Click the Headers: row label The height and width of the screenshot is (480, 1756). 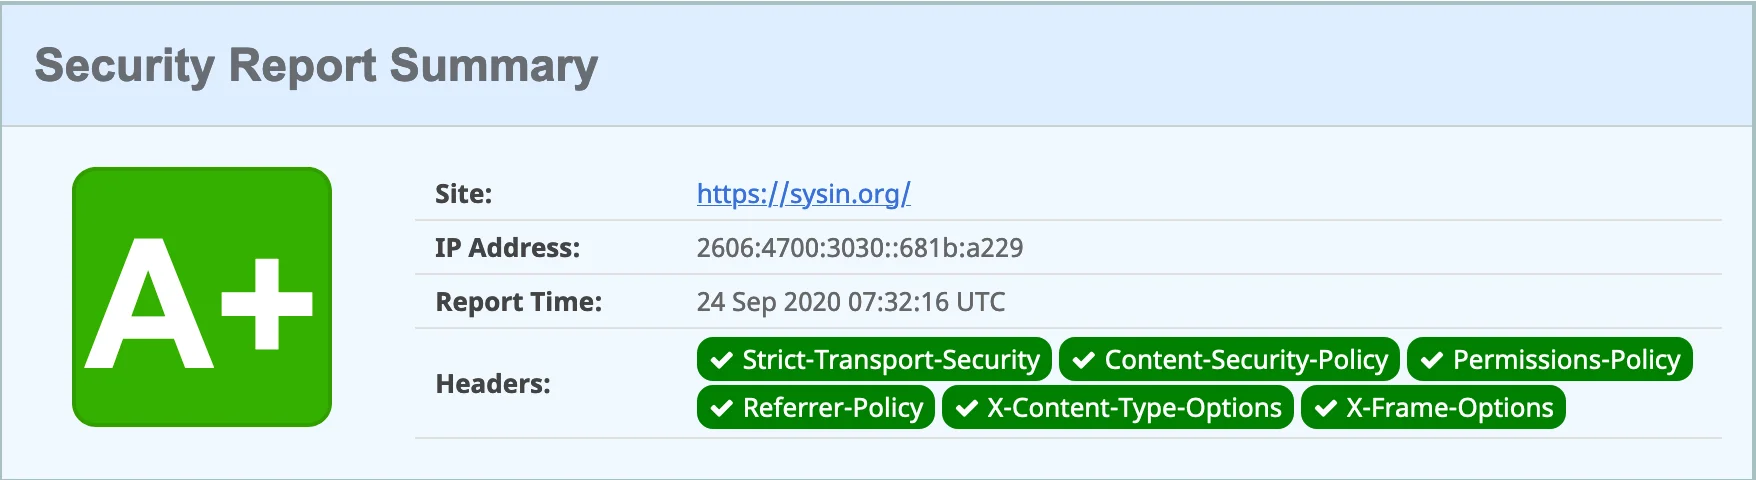(x=493, y=384)
